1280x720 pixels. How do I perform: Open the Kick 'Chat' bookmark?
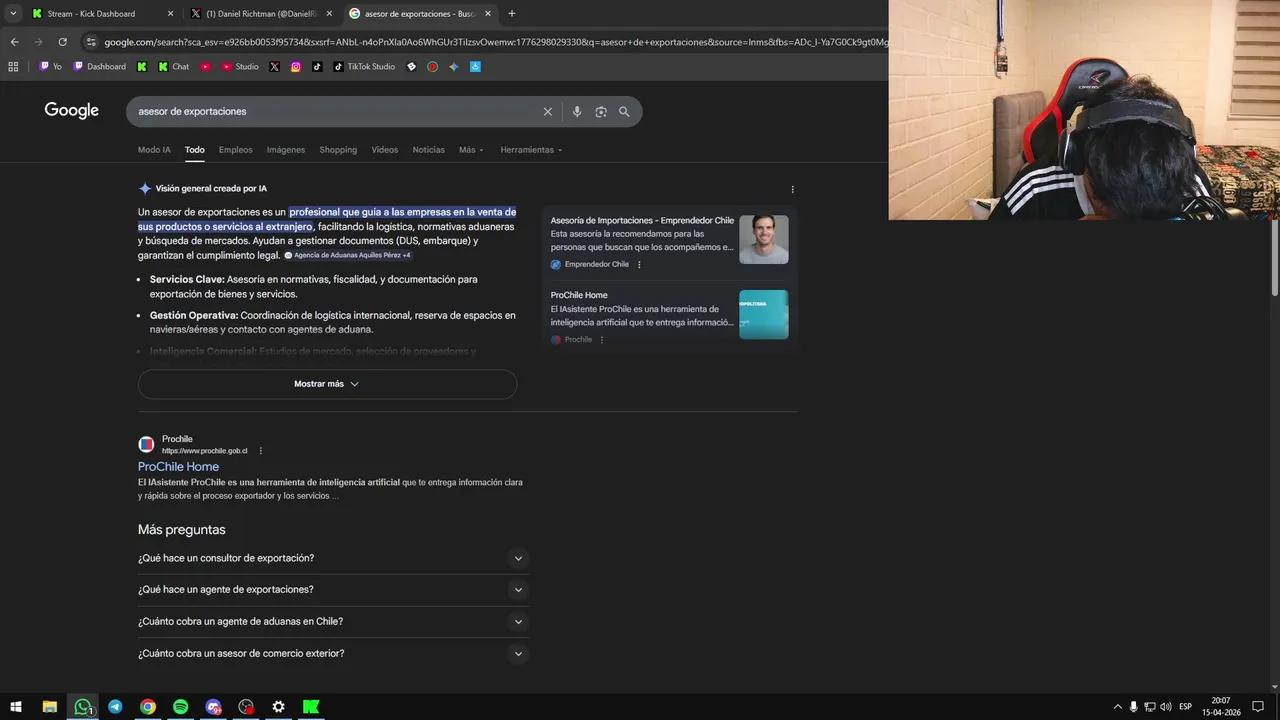(172, 67)
